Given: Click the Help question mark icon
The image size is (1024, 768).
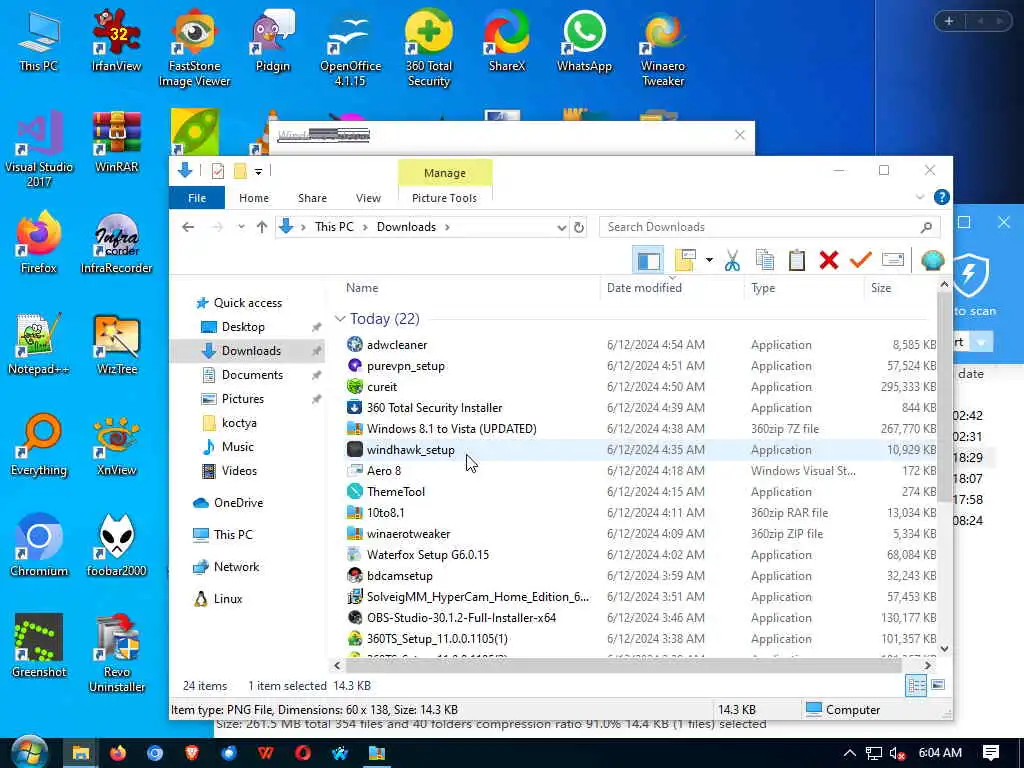Looking at the screenshot, I should click(x=941, y=197).
